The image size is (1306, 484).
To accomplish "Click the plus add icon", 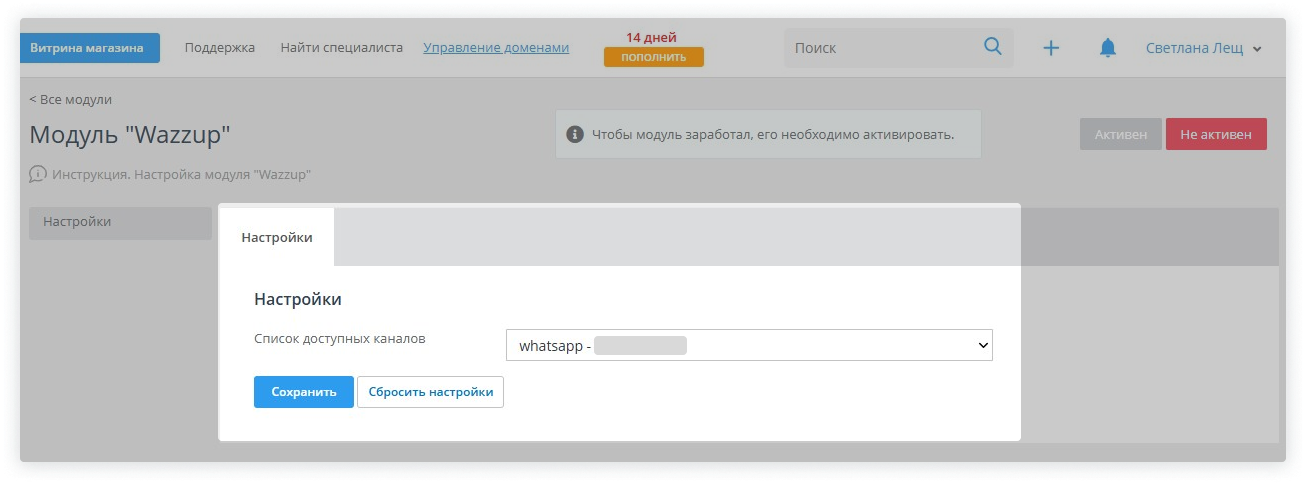I will coord(1051,48).
